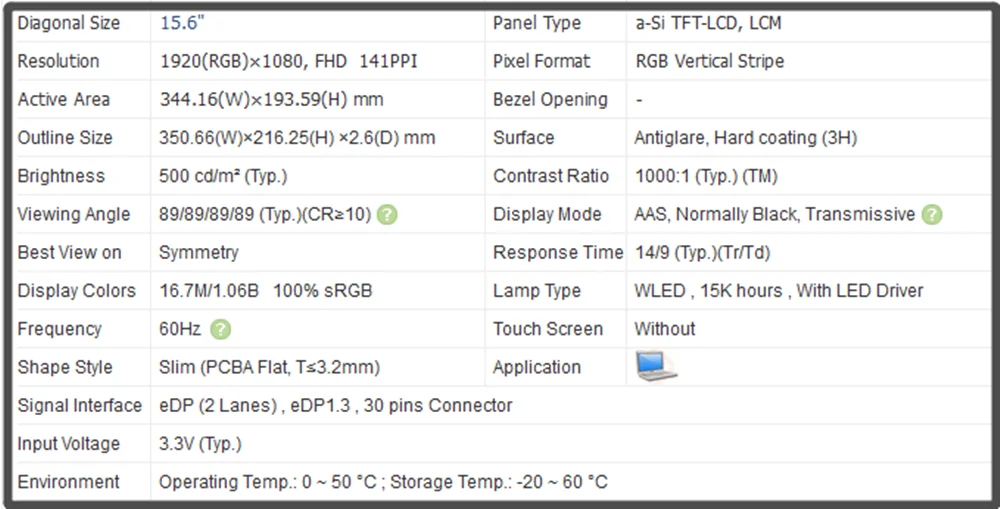Click the Display Mode help question-mark icon
Image resolution: width=1000 pixels, height=509 pixels.
[932, 214]
